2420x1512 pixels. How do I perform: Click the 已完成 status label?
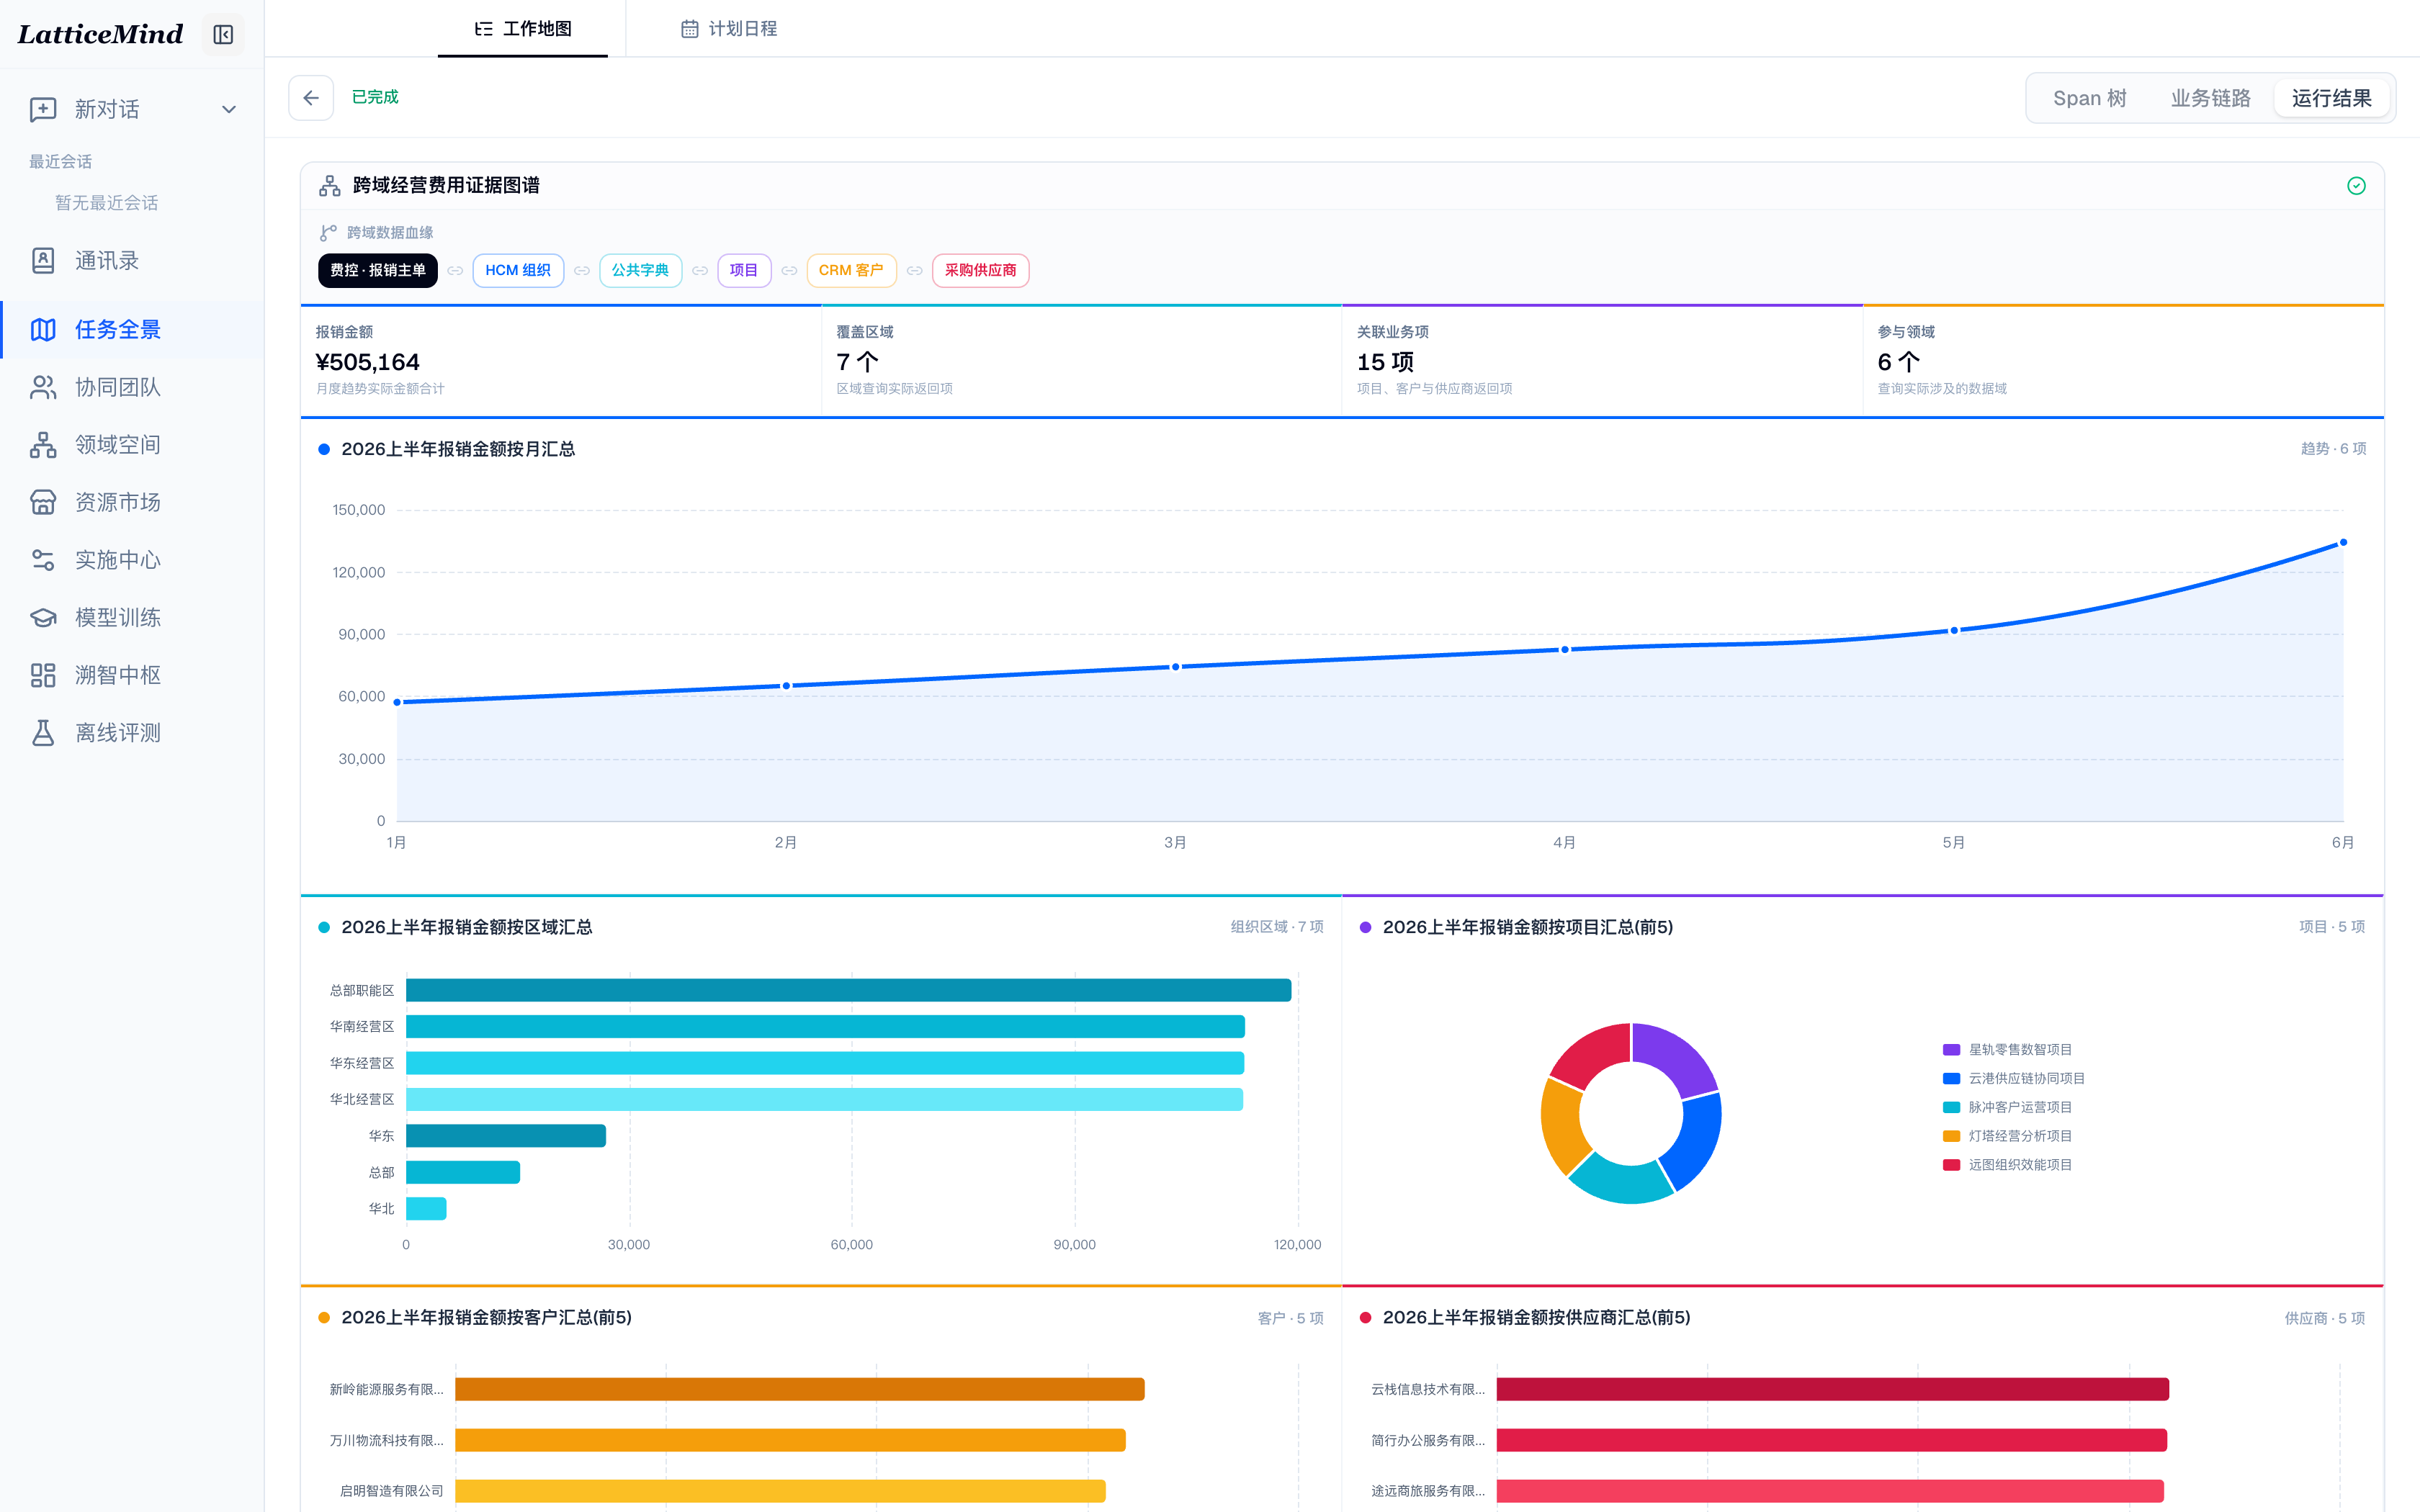[x=375, y=97]
